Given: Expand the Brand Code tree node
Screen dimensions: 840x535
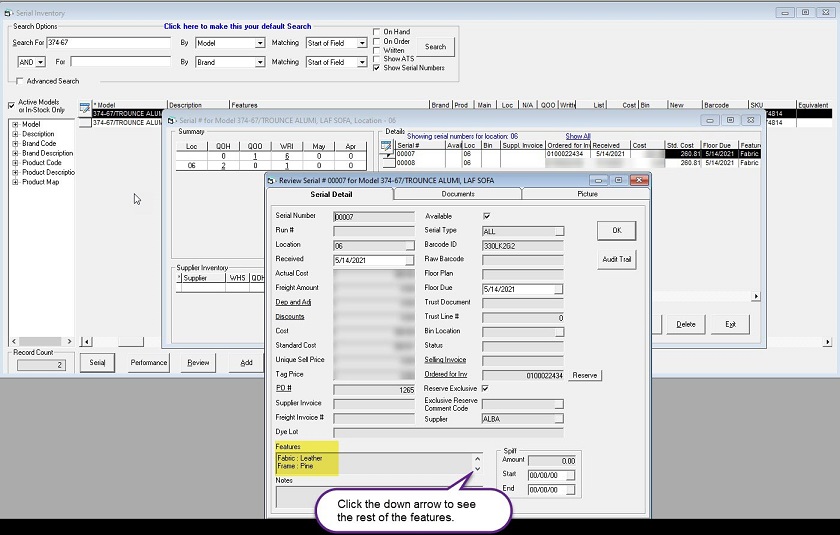Looking at the screenshot, I should tap(15, 144).
